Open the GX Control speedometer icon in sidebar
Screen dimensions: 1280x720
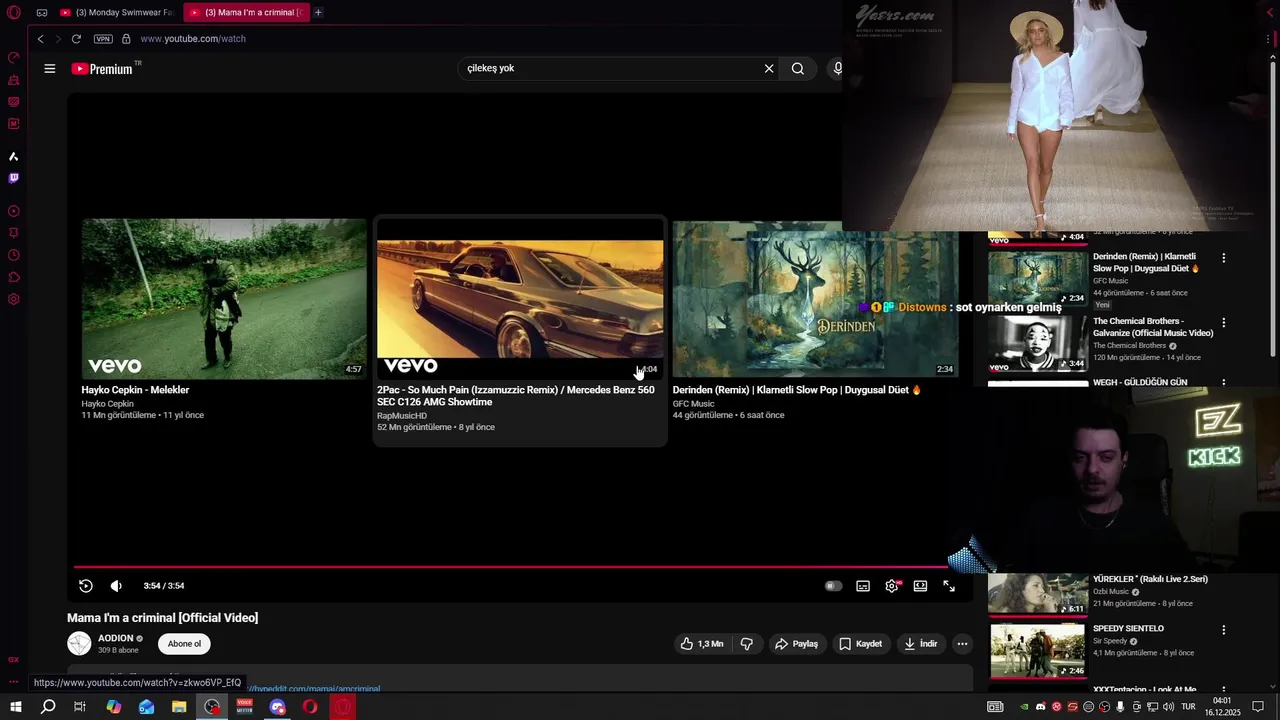click(x=14, y=57)
